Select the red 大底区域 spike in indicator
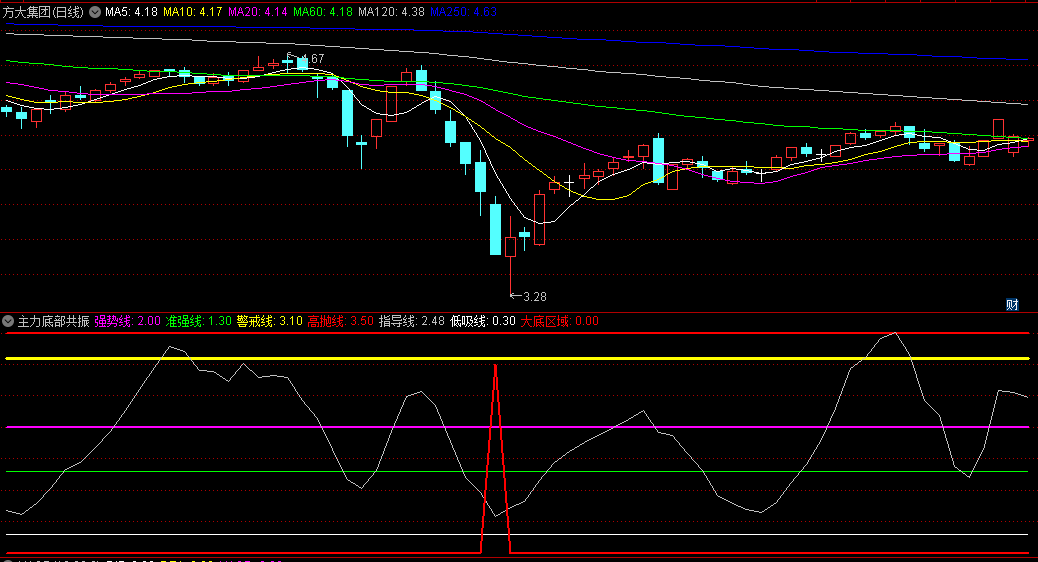The width and height of the screenshot is (1038, 562). tap(495, 457)
